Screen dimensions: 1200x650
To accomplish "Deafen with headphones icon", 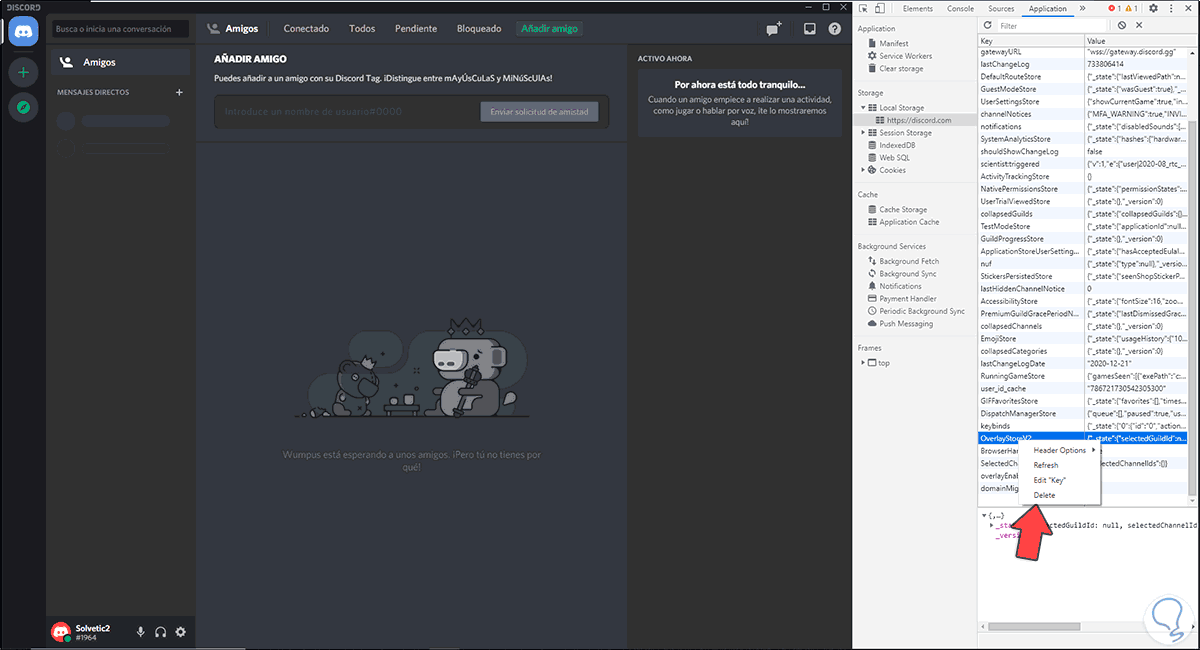I will pyautogui.click(x=160, y=632).
